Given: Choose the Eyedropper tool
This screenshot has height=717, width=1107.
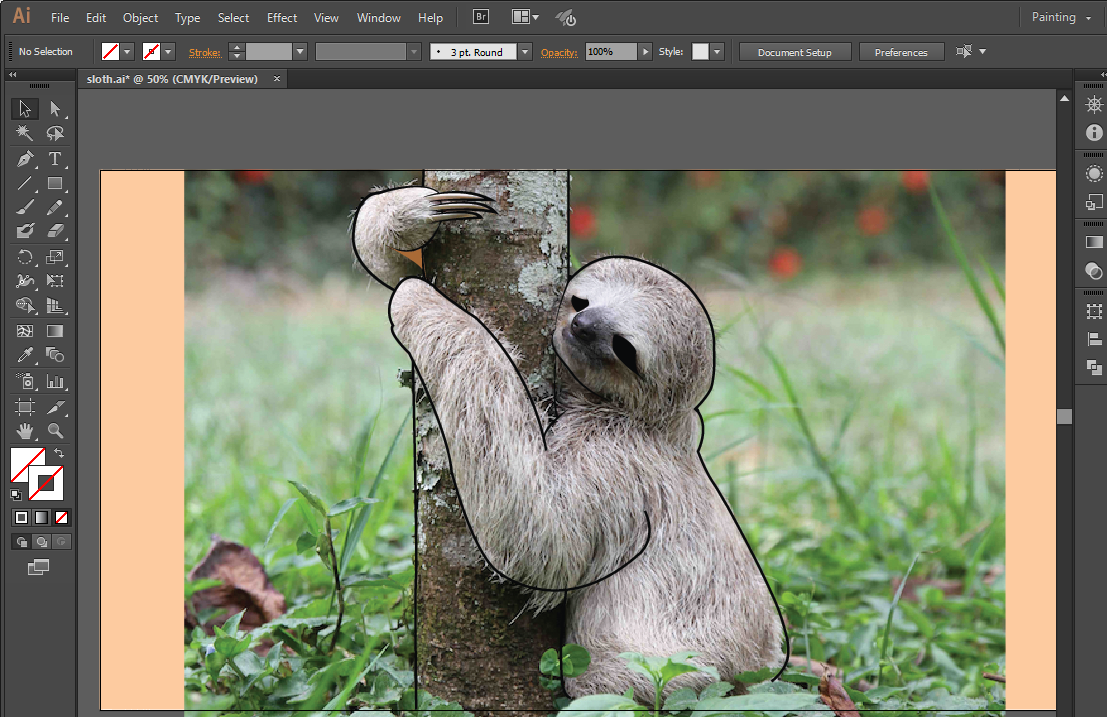Looking at the screenshot, I should coord(25,355).
